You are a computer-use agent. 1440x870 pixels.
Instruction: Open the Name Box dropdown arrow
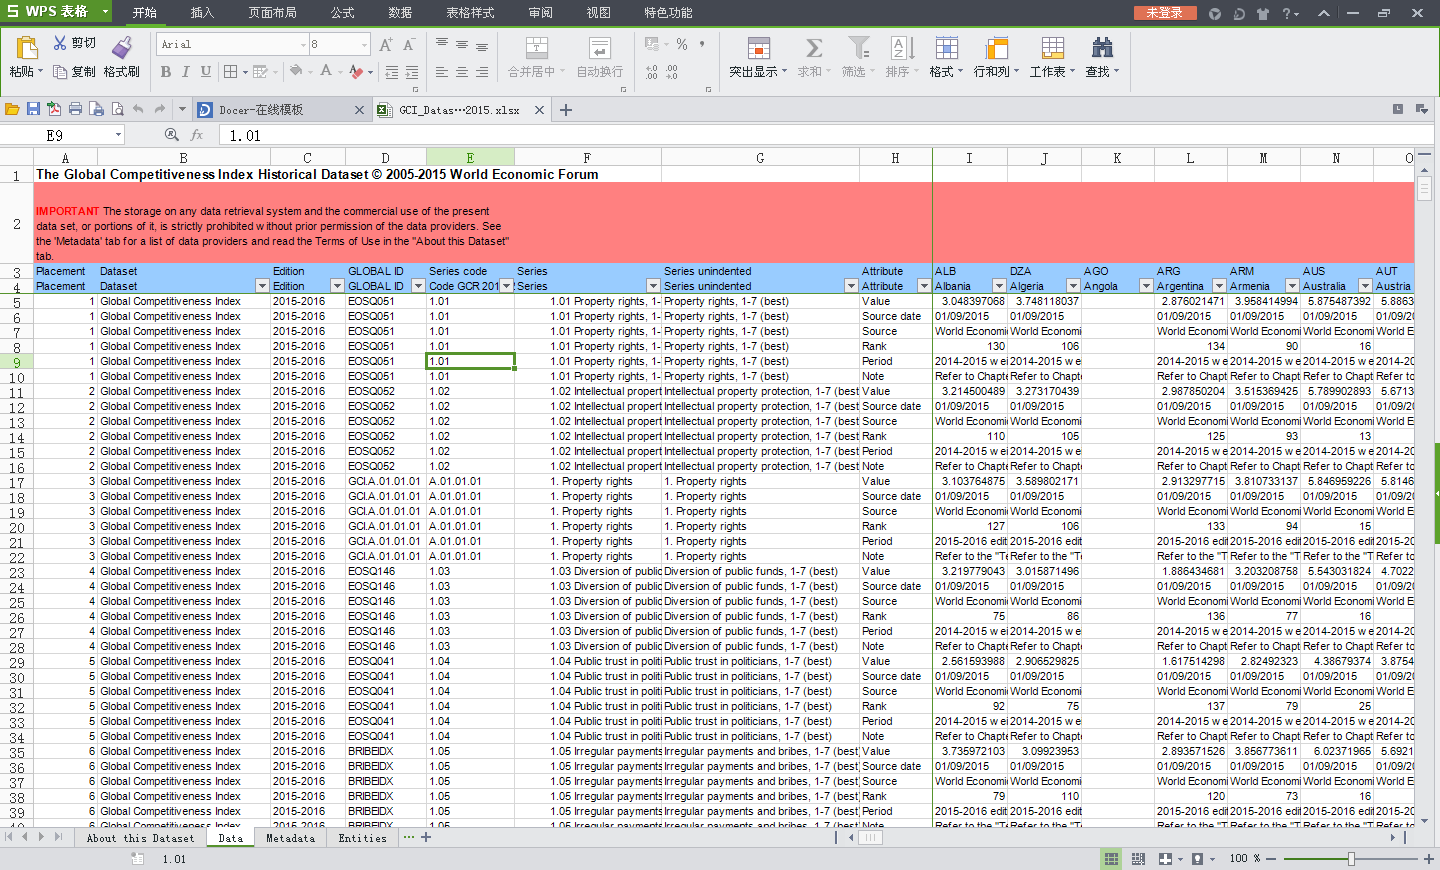[x=118, y=135]
